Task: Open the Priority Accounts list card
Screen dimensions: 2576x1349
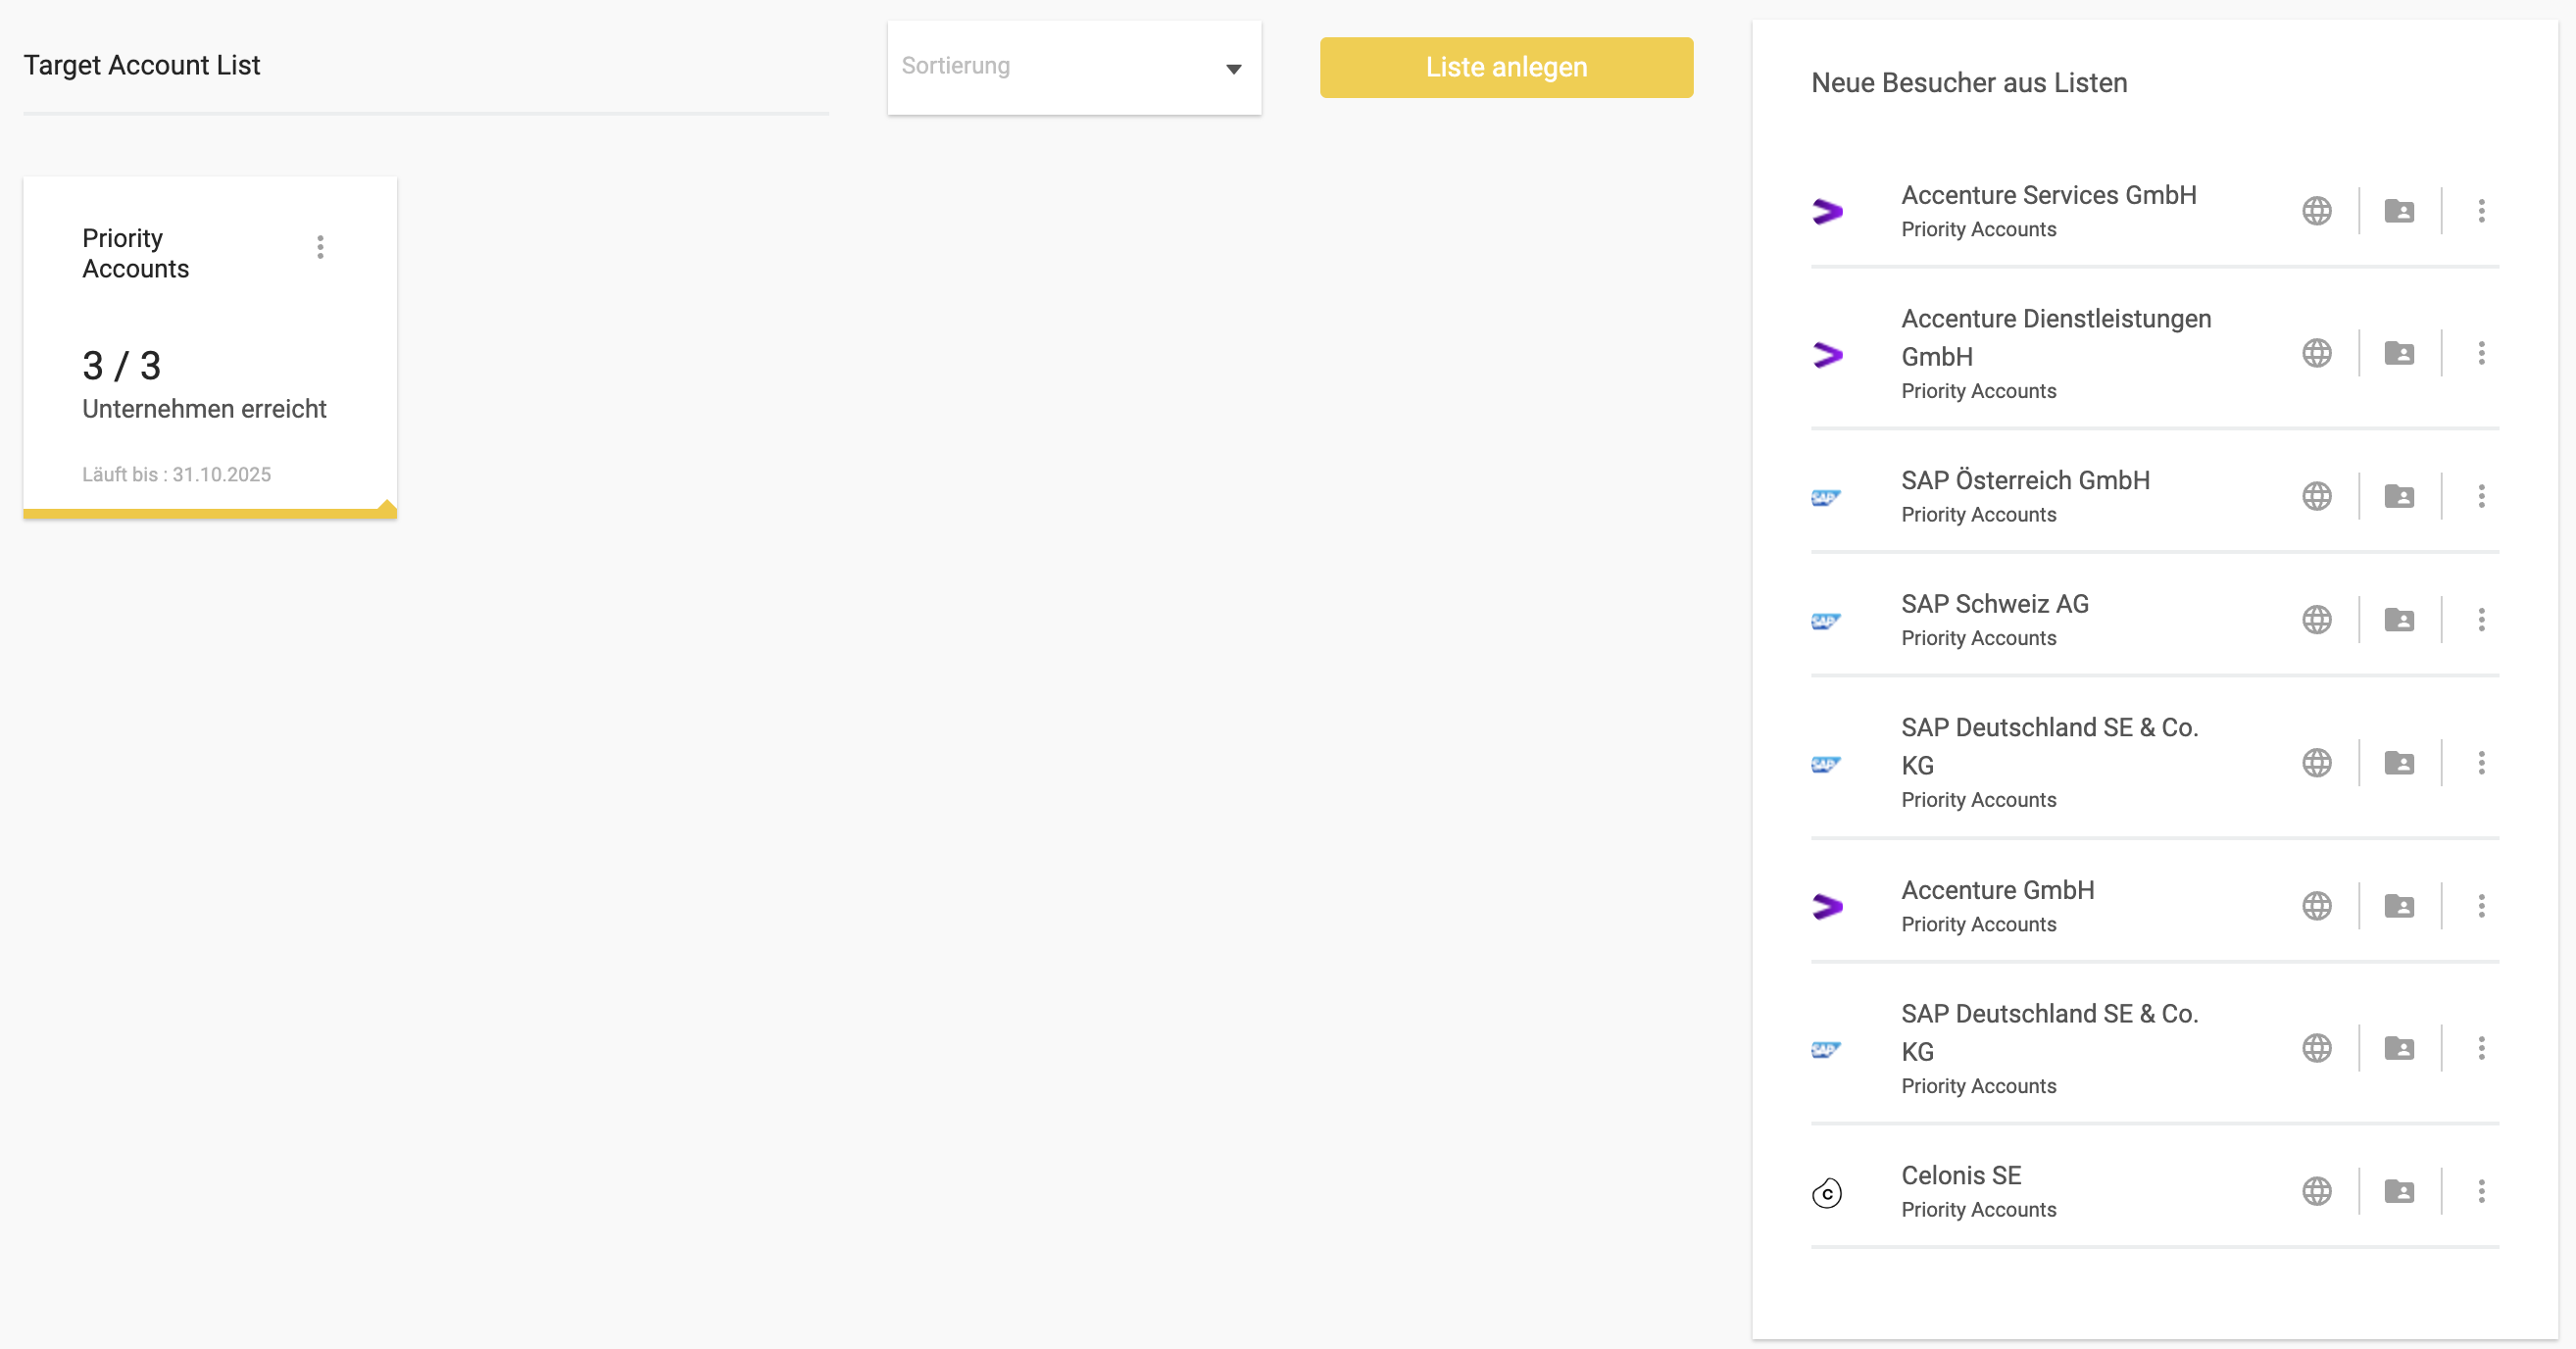Action: pyautogui.click(x=210, y=347)
